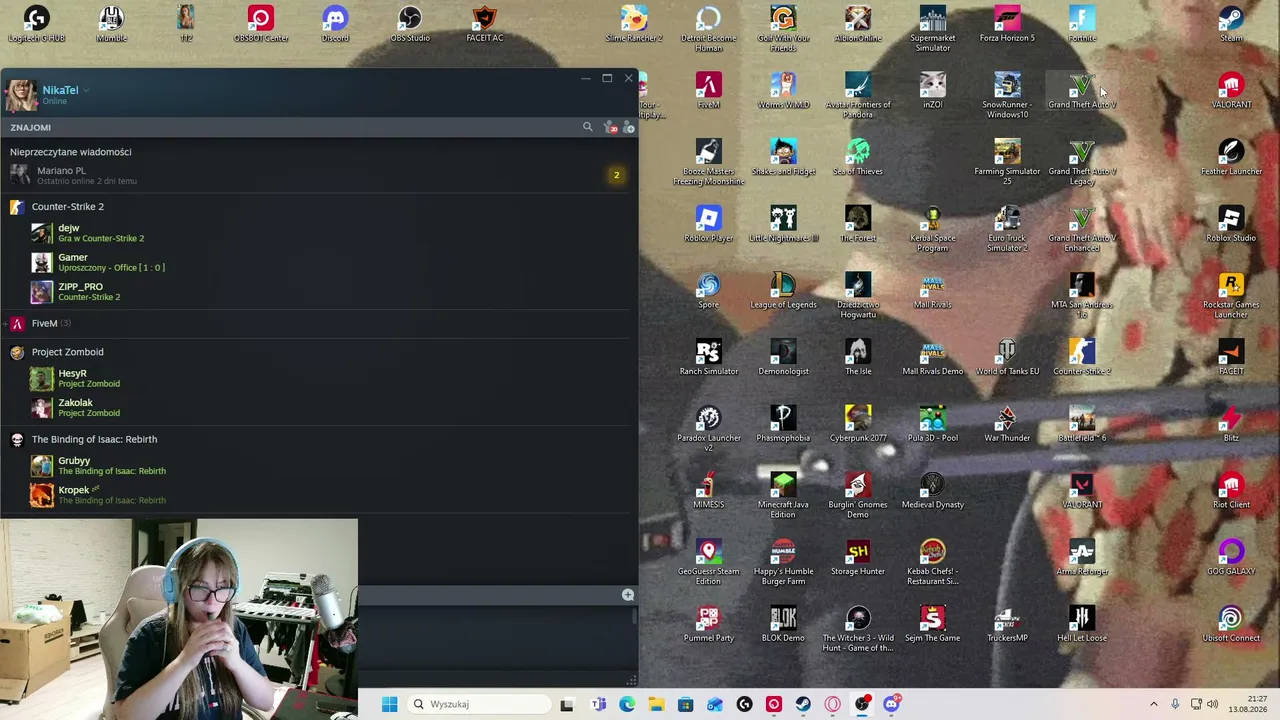Click the group chat plus icon
The image size is (1280, 720).
628,595
